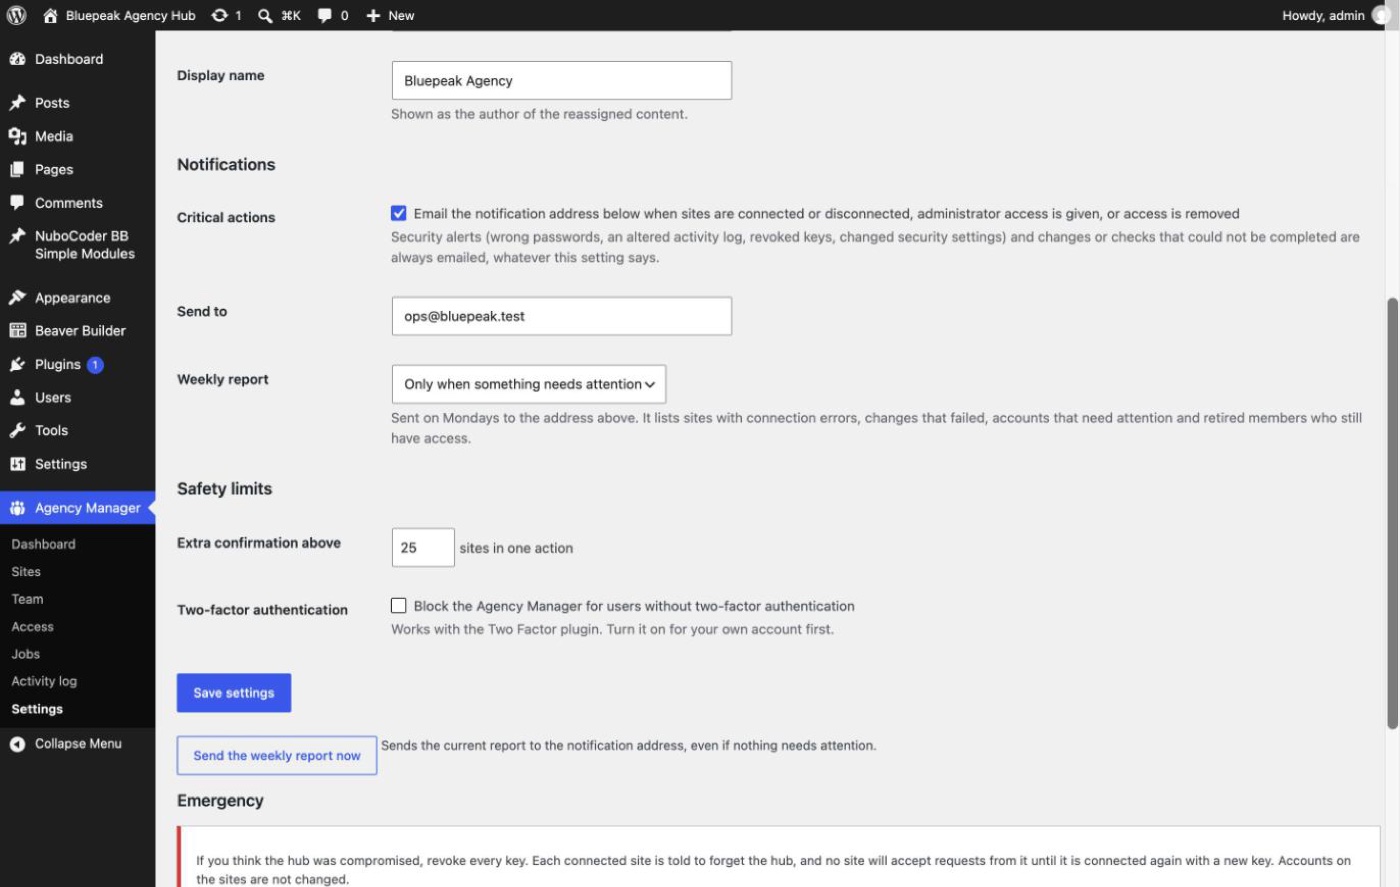Click the updates circular arrows icon
Viewport: 1400px width, 887px height.
coord(220,15)
